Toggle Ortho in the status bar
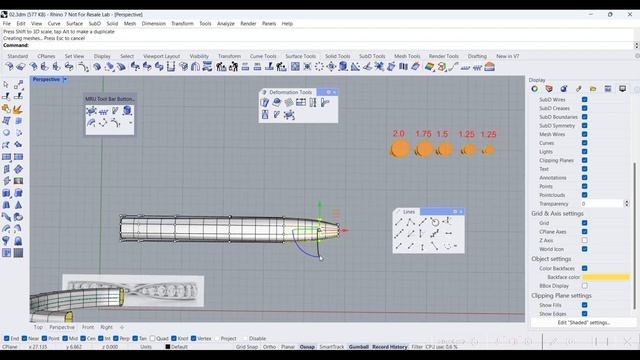 click(269, 347)
